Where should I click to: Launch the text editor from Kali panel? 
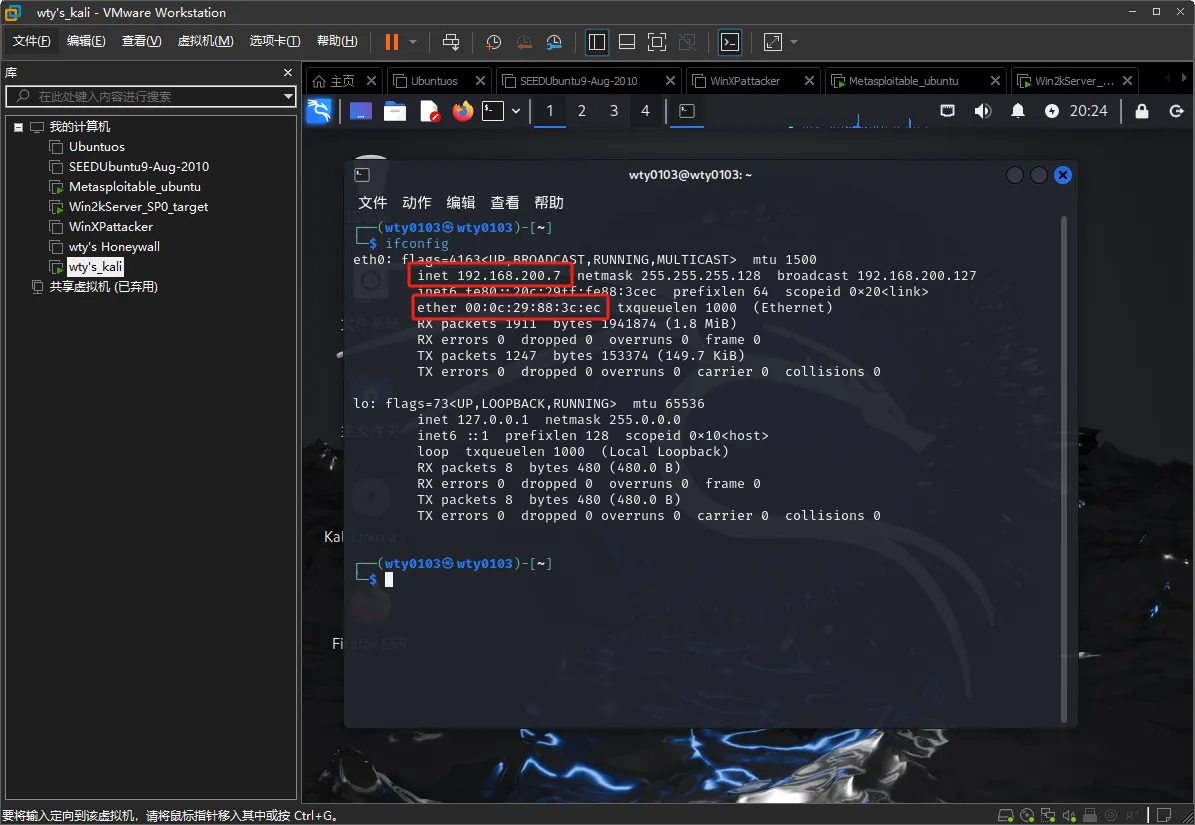tap(429, 111)
